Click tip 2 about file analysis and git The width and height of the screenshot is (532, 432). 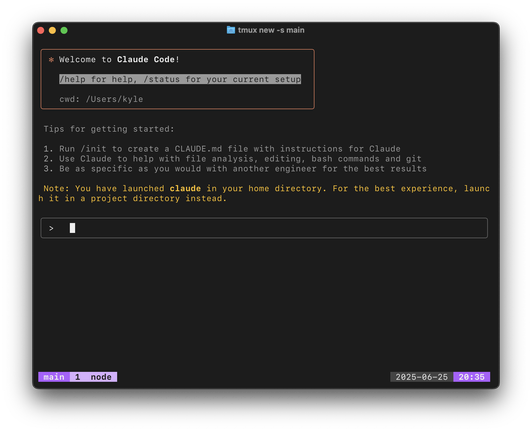[x=232, y=158]
